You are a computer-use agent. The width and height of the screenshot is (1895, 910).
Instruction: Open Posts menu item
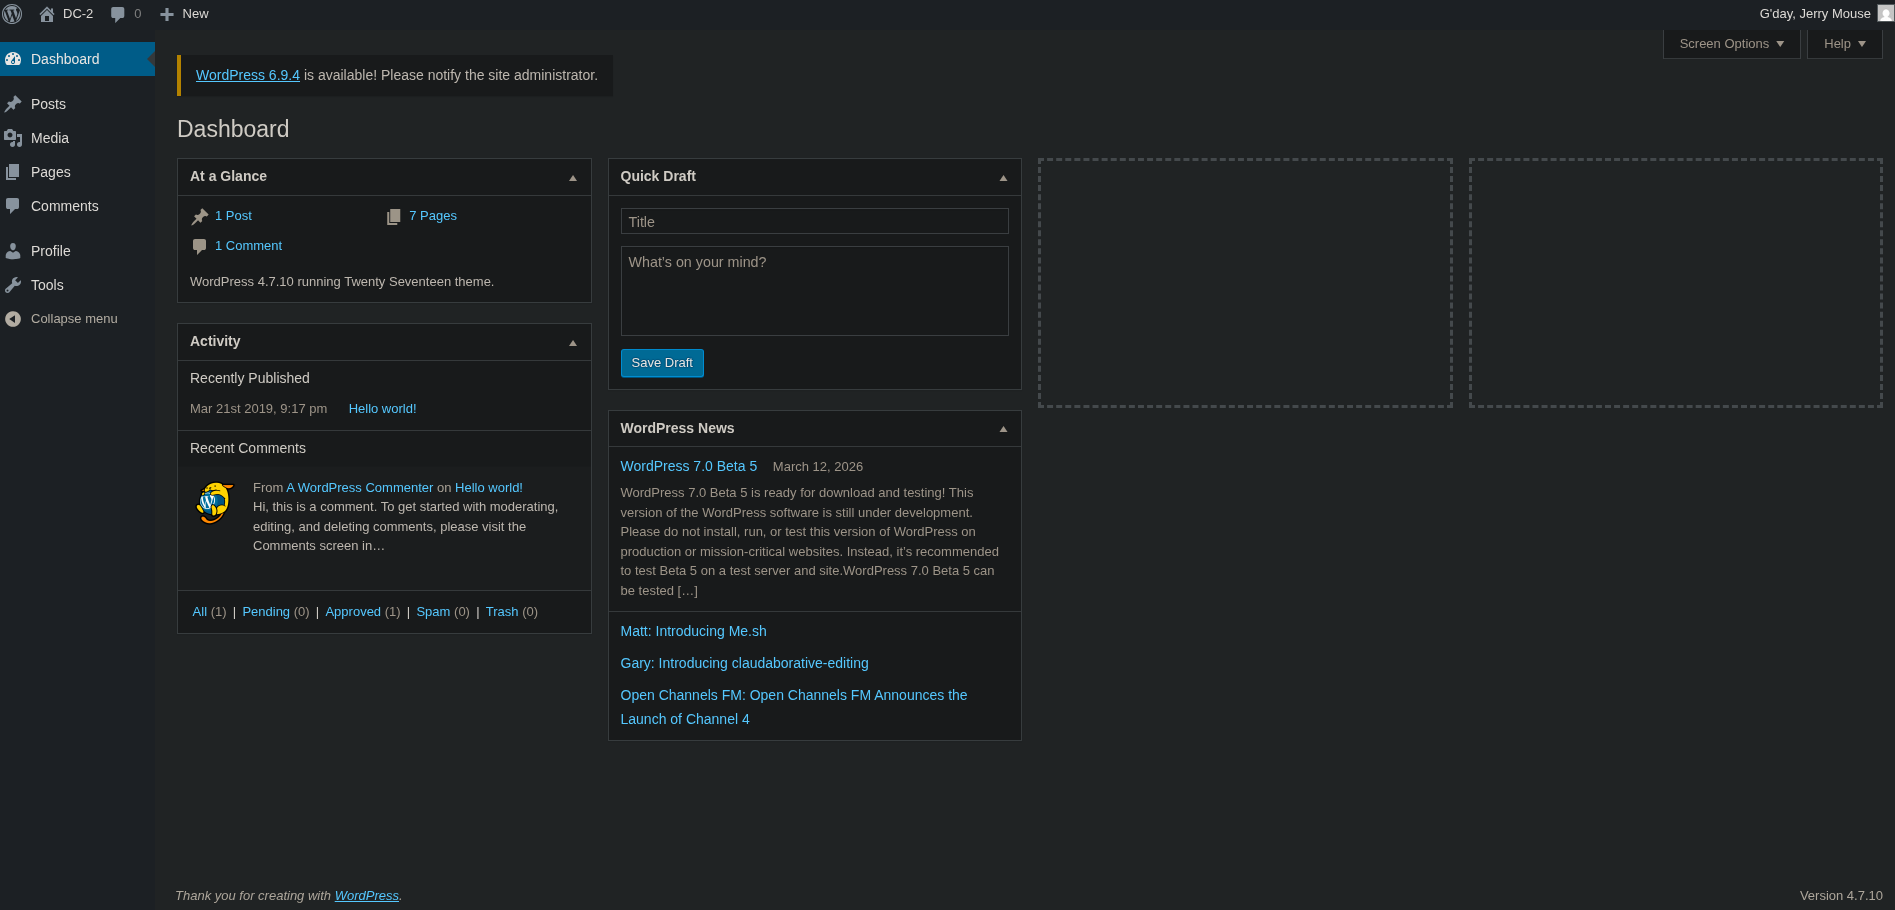click(x=77, y=104)
